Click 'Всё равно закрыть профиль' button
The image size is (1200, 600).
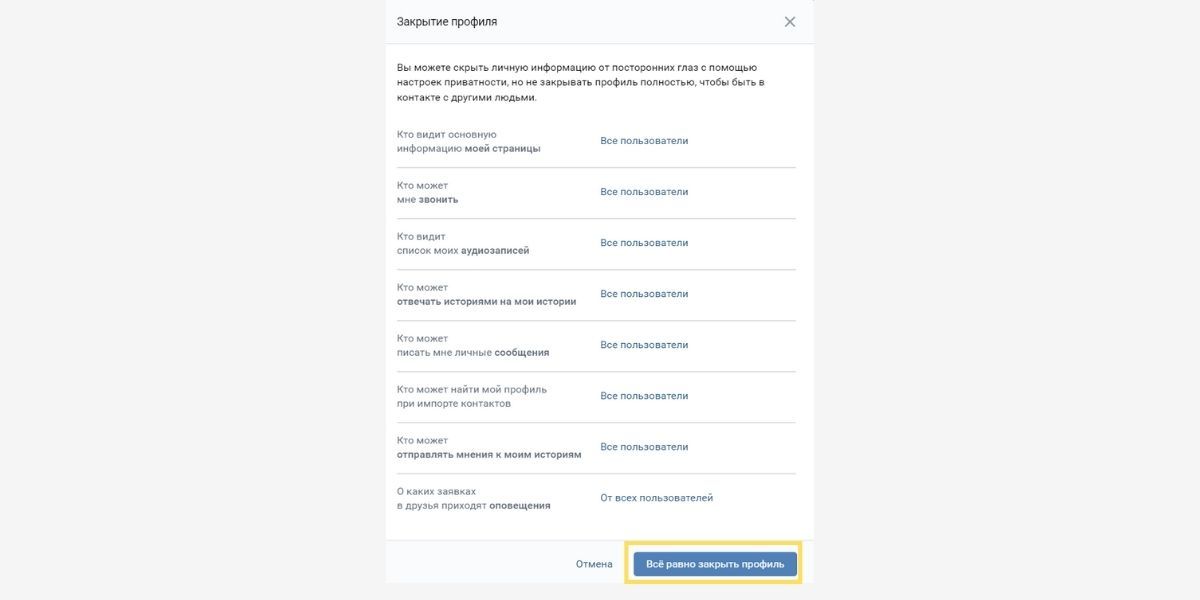pos(715,564)
